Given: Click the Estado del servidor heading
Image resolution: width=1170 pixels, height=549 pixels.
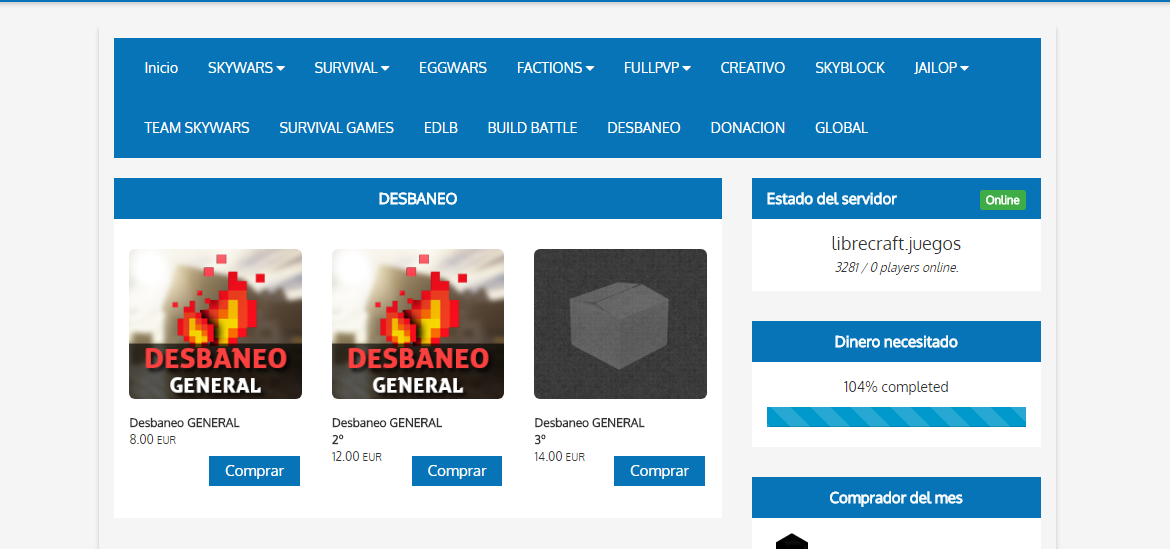Looking at the screenshot, I should [831, 199].
